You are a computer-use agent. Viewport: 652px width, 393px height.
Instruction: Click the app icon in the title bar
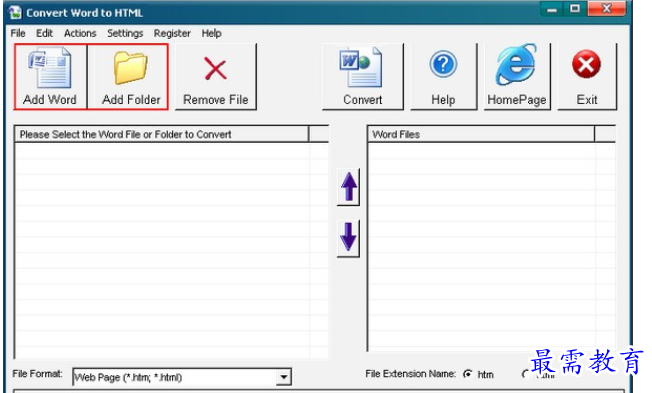coord(15,12)
